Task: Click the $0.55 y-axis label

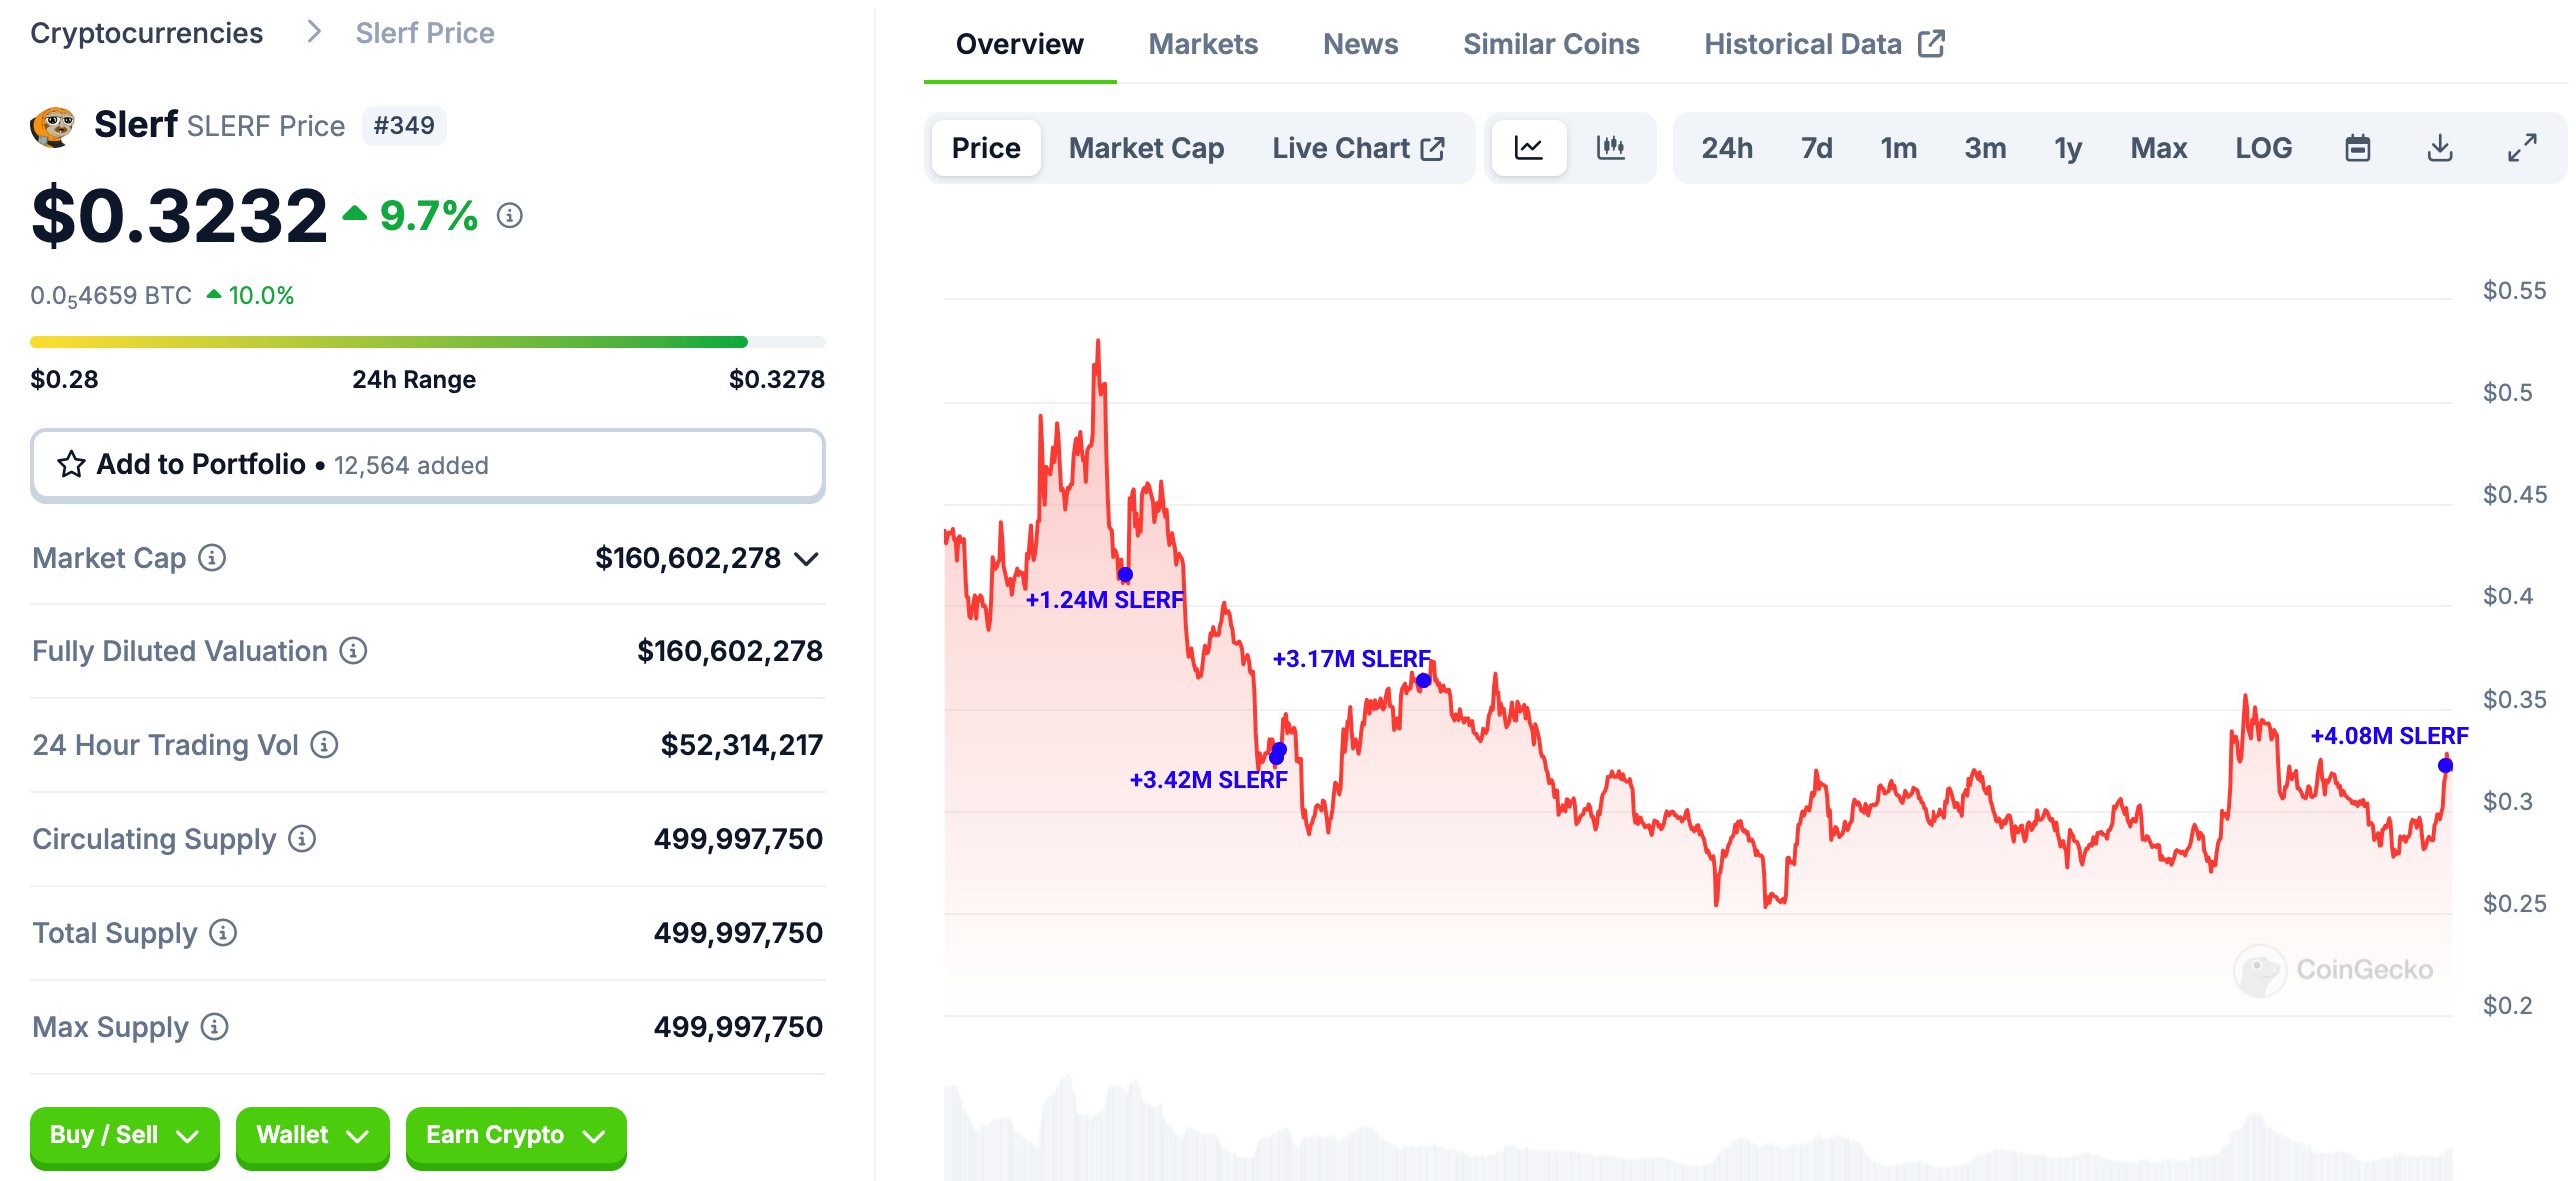Action: 2514,291
